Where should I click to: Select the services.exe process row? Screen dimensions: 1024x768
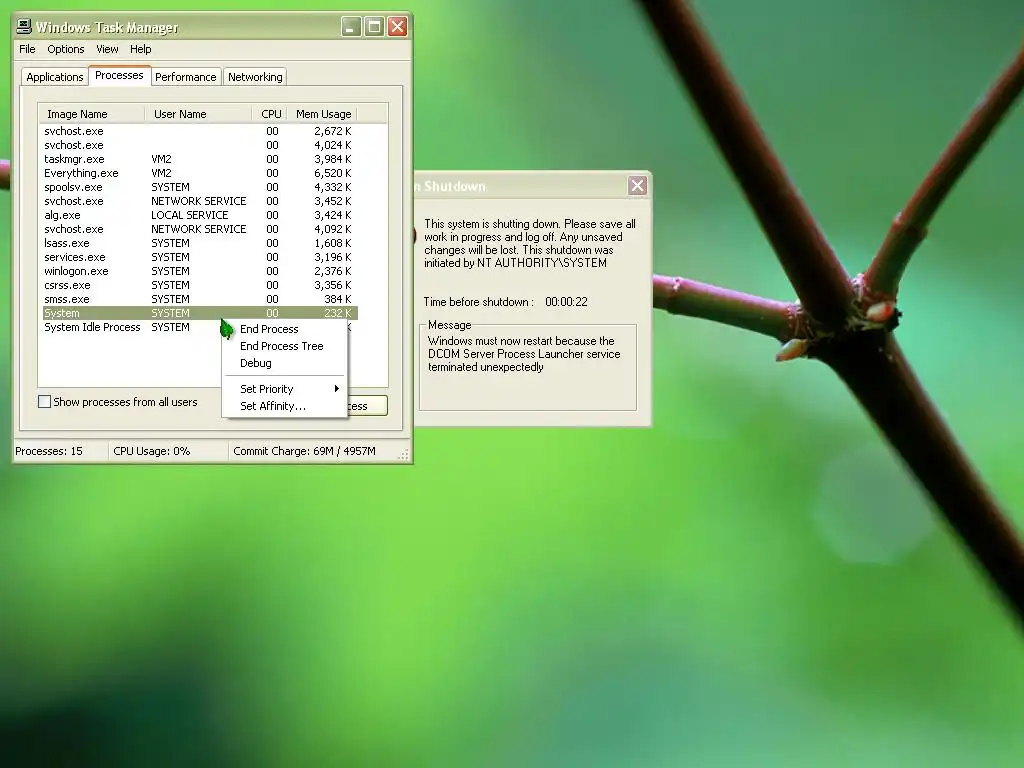(199, 257)
